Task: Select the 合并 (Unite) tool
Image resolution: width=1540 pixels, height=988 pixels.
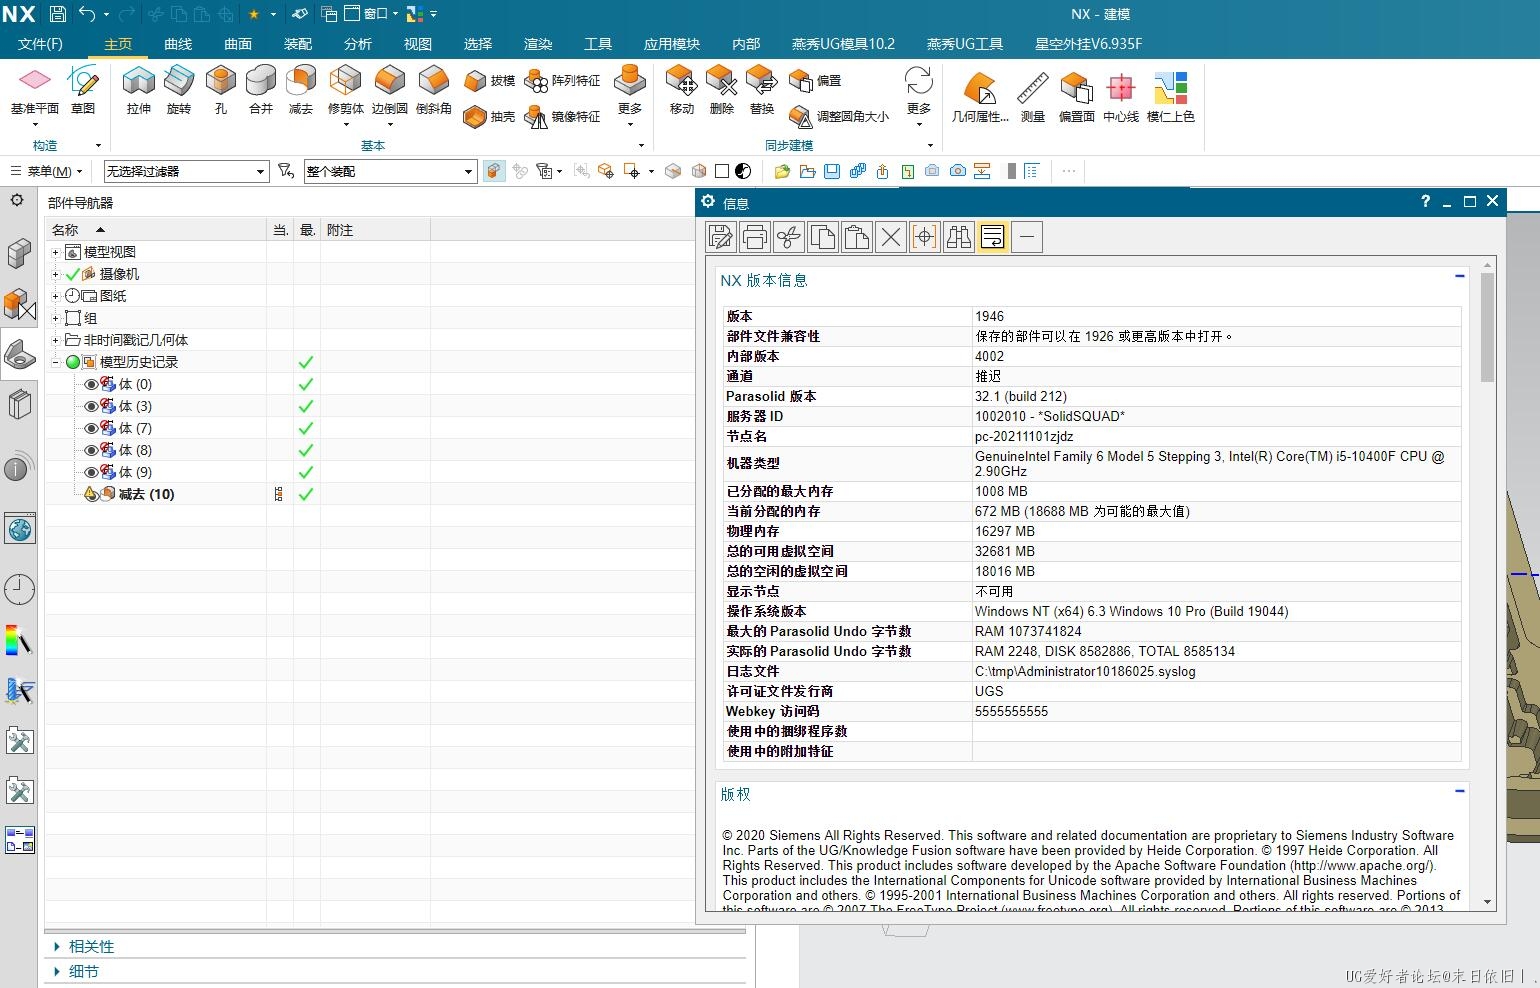Action: 261,90
